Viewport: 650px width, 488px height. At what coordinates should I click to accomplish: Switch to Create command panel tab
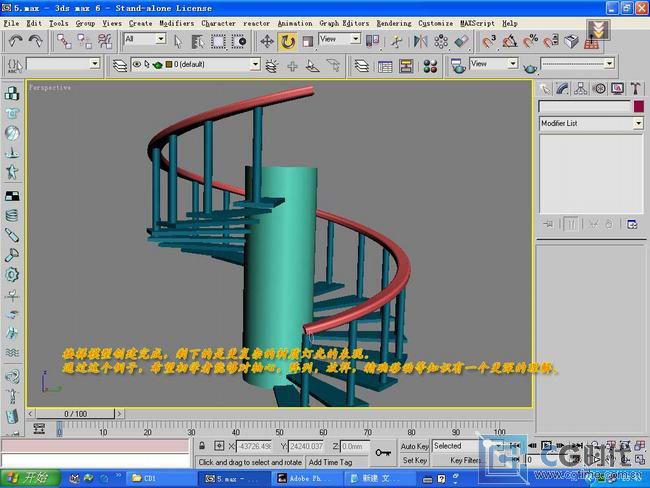(545, 88)
